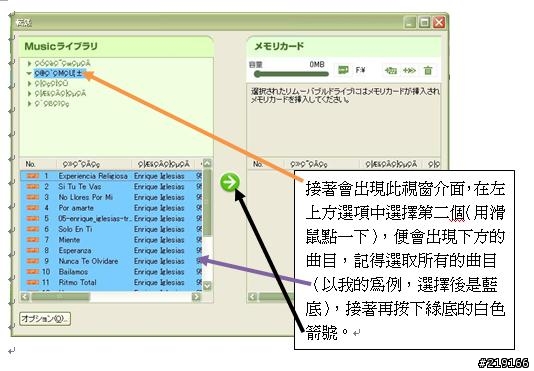Click the track icon of Solo En Ti

(33, 229)
